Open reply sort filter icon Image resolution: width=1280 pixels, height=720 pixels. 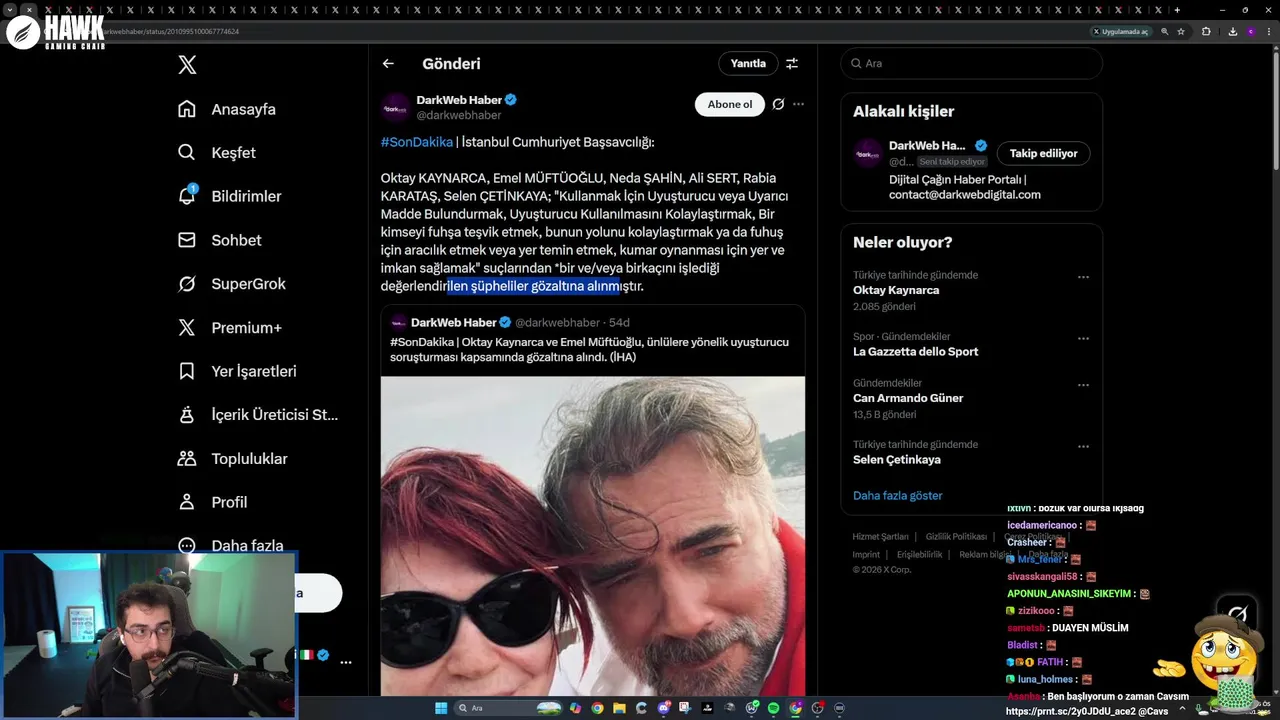[792, 63]
